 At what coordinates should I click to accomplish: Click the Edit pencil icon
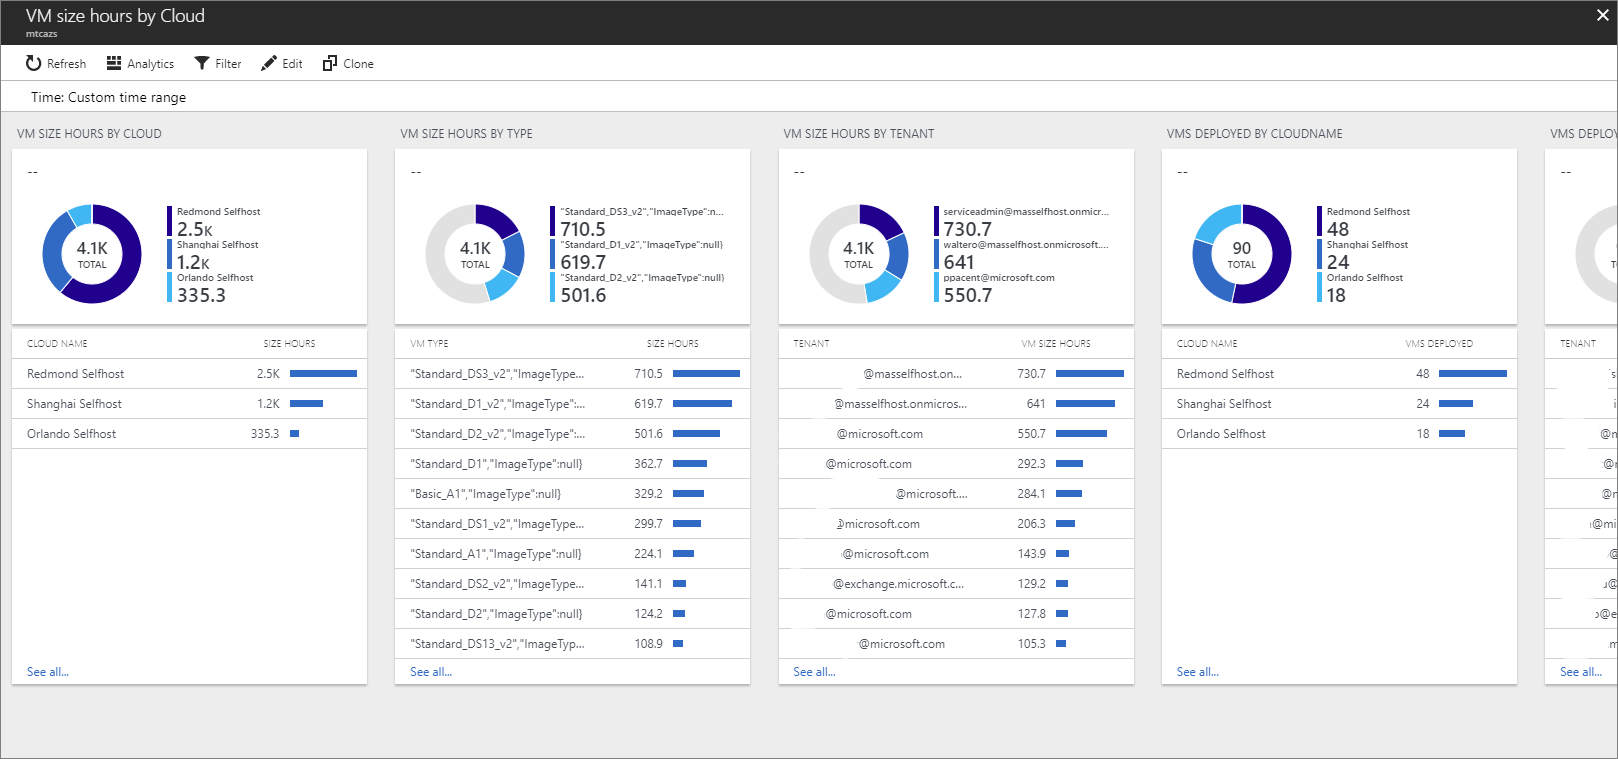pyautogui.click(x=268, y=63)
